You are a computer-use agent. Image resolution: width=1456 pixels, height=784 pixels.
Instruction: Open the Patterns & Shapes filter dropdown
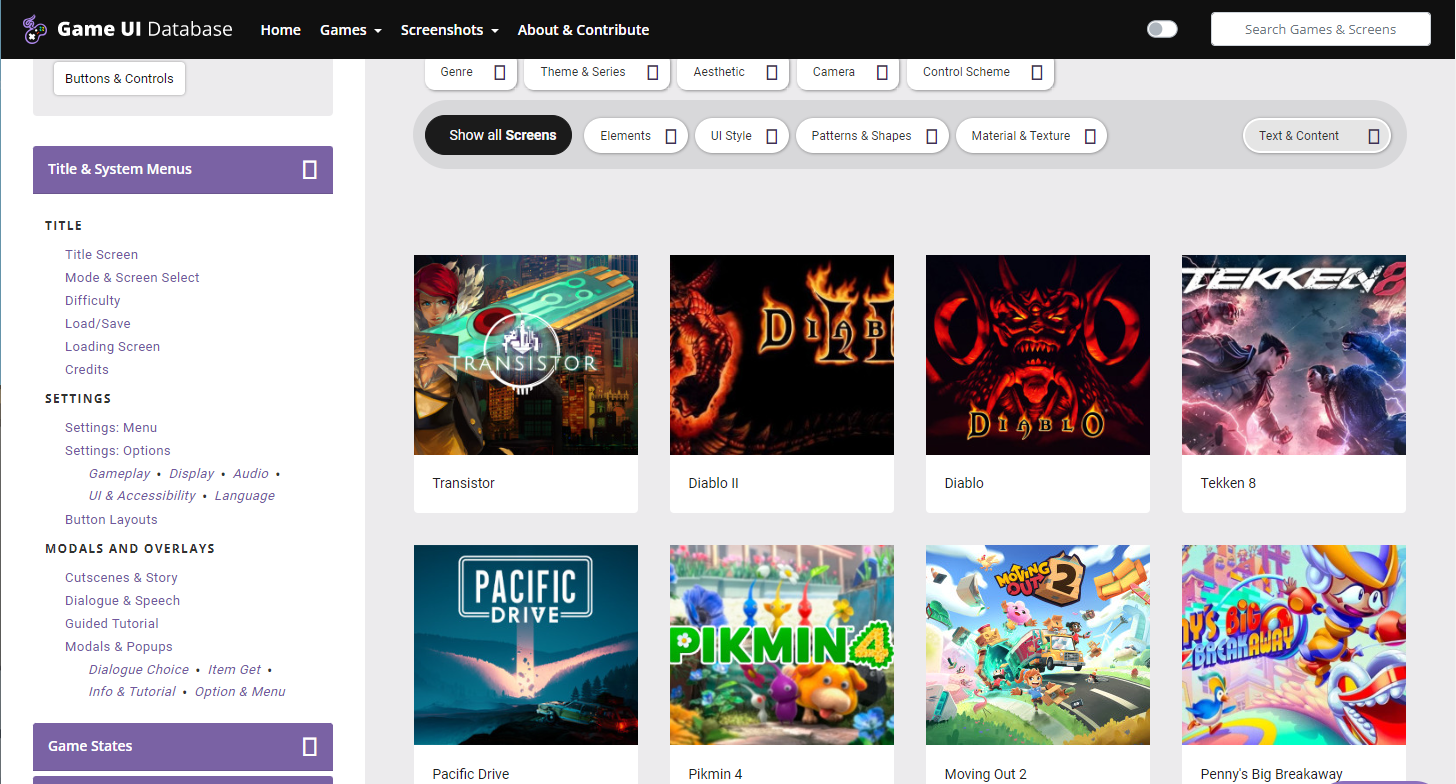click(872, 136)
